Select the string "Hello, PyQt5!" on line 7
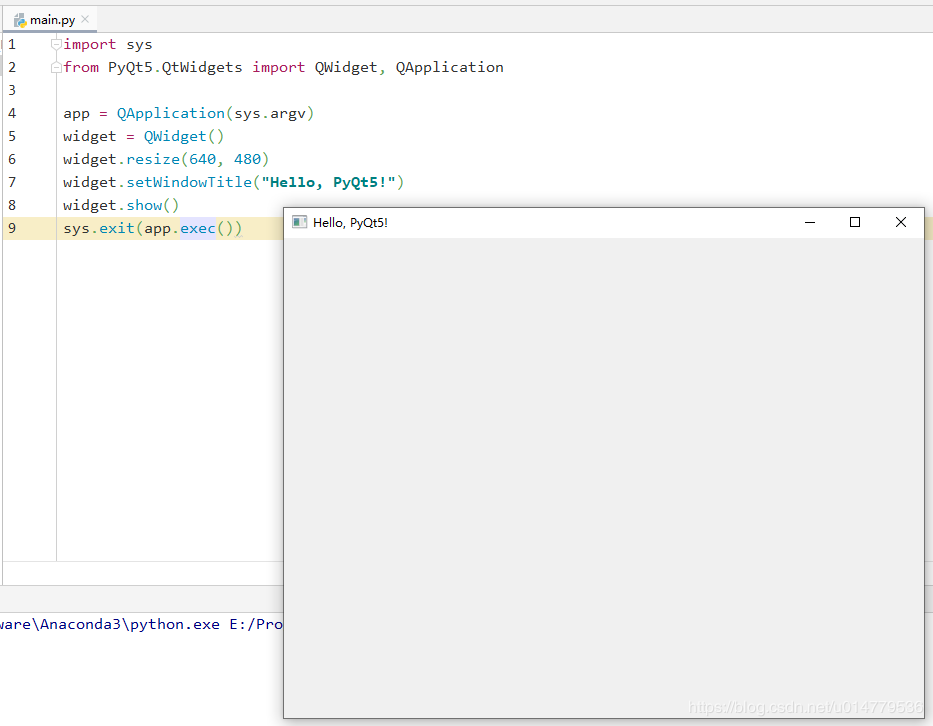 point(330,182)
